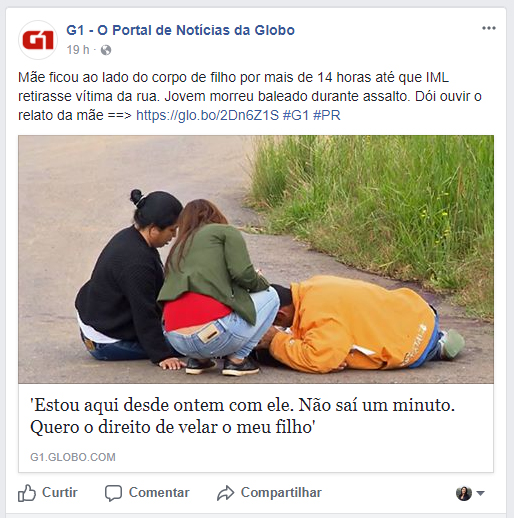This screenshot has width=514, height=518.
Task: Click the post text beginning 'Mãe ficou ao lado'
Action: click(250, 96)
